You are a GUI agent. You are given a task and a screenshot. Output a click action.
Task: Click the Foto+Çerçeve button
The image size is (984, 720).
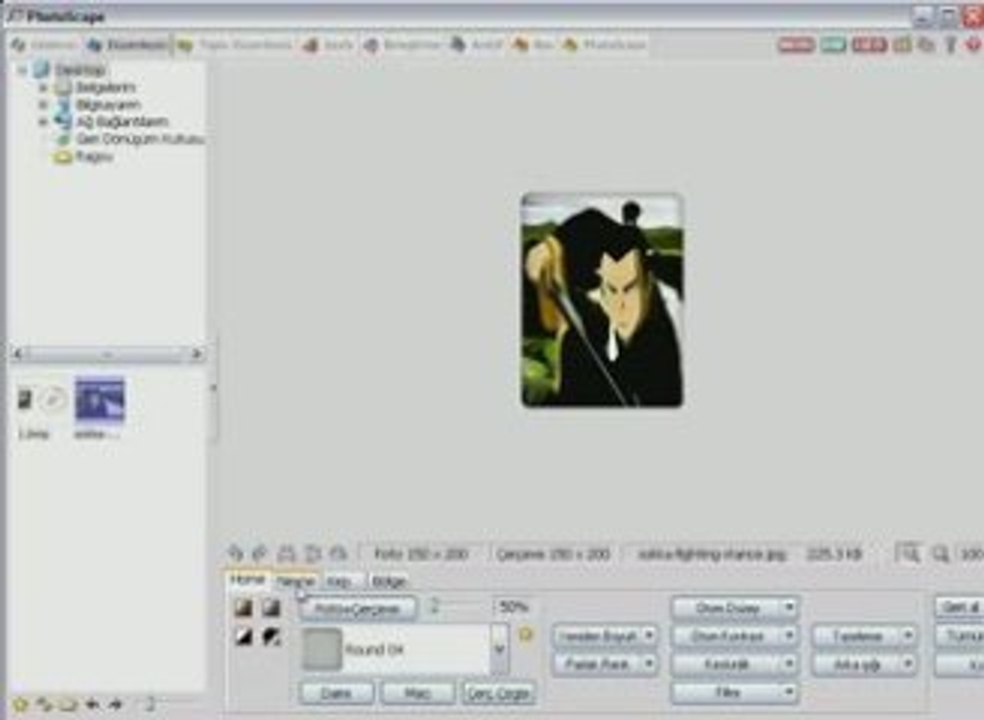[x=358, y=608]
